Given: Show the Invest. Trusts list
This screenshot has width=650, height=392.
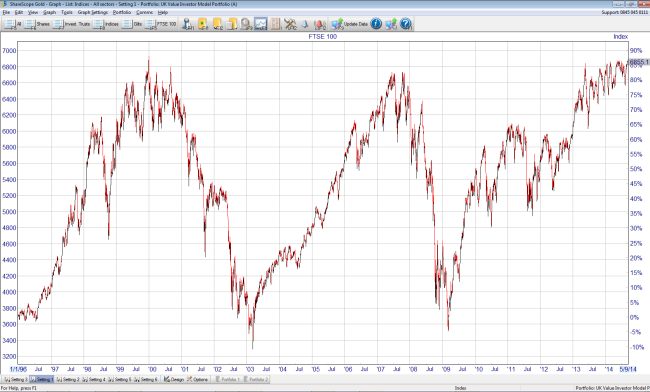Looking at the screenshot, I should (x=72, y=24).
